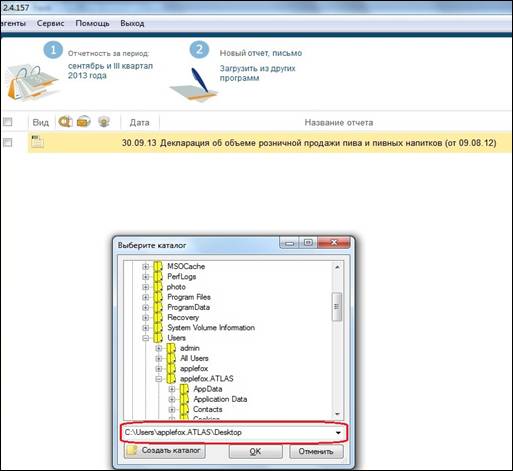513x471 pixels.
Task: Toggle the select-all checkbox in table header
Action: (x=7, y=122)
